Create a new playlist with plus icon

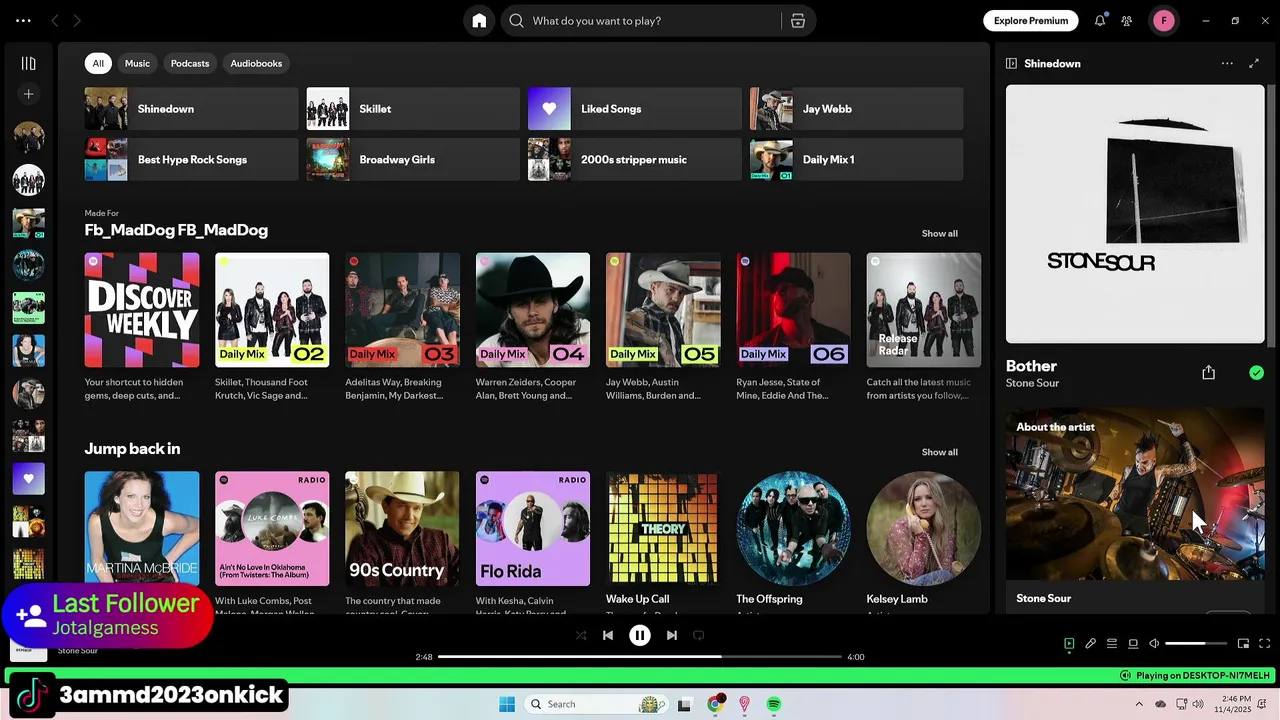[28, 94]
